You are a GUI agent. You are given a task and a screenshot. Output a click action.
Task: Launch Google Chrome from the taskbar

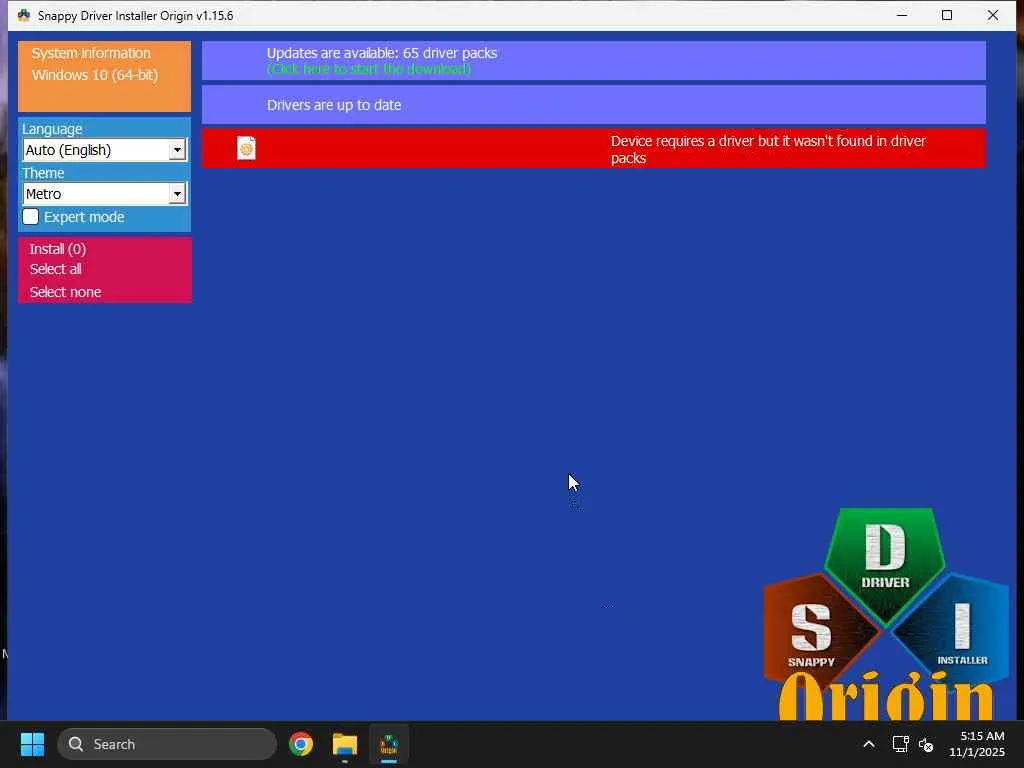pos(301,744)
